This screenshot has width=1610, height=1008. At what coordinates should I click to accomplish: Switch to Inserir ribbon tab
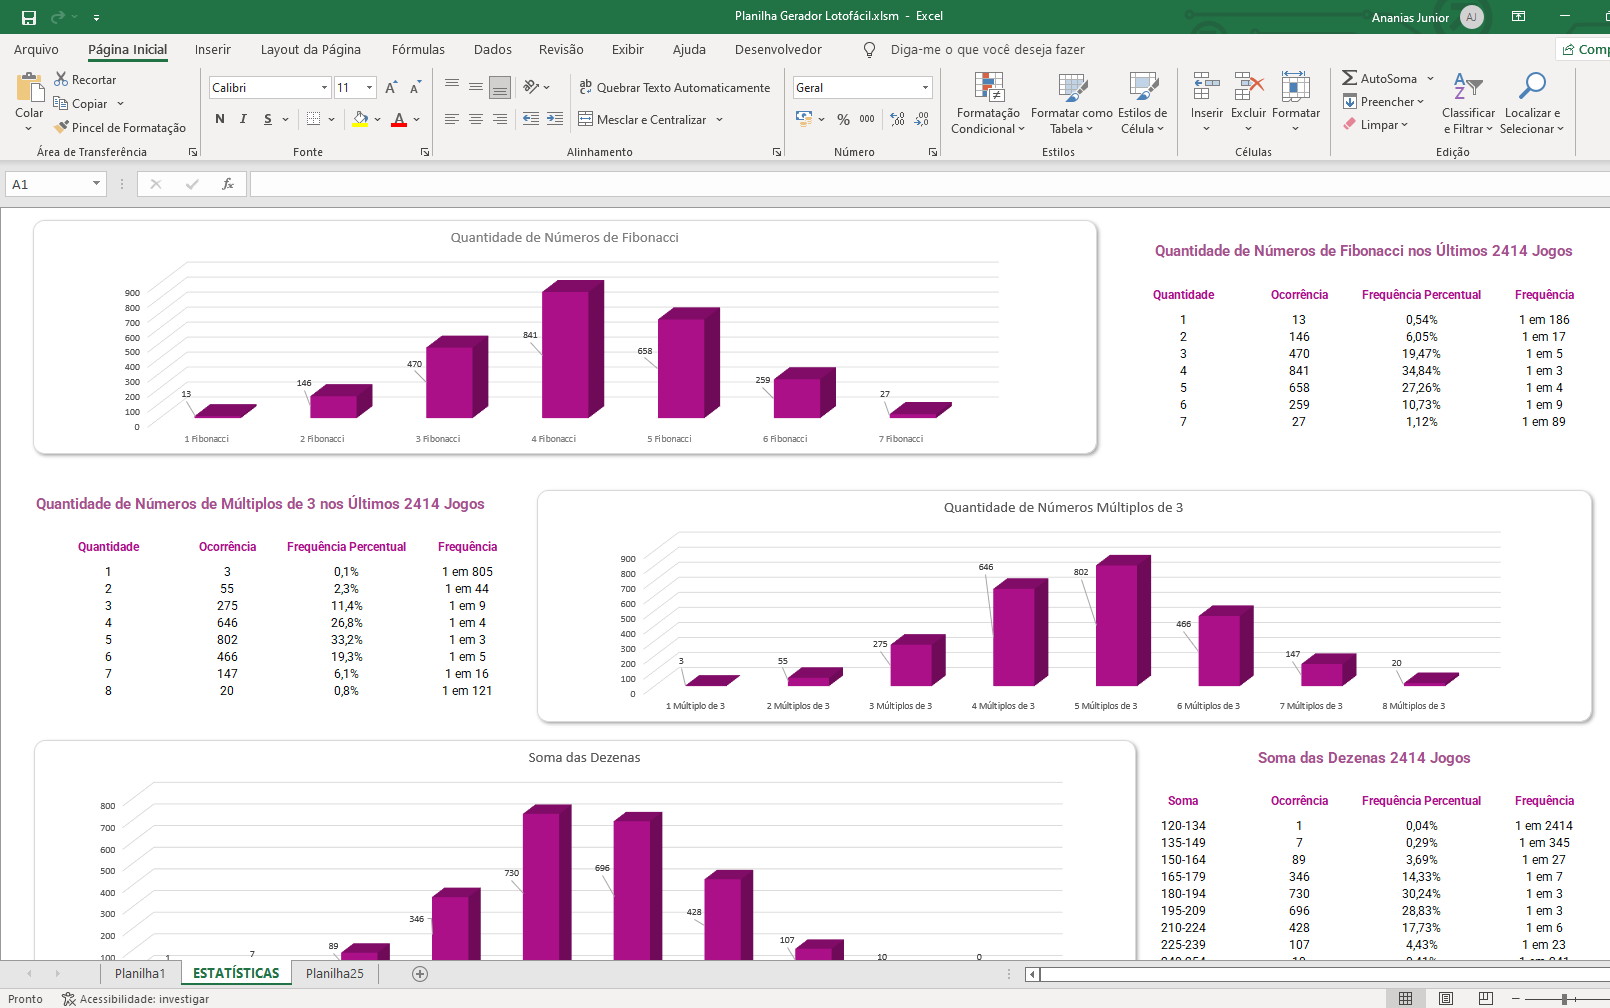(212, 49)
